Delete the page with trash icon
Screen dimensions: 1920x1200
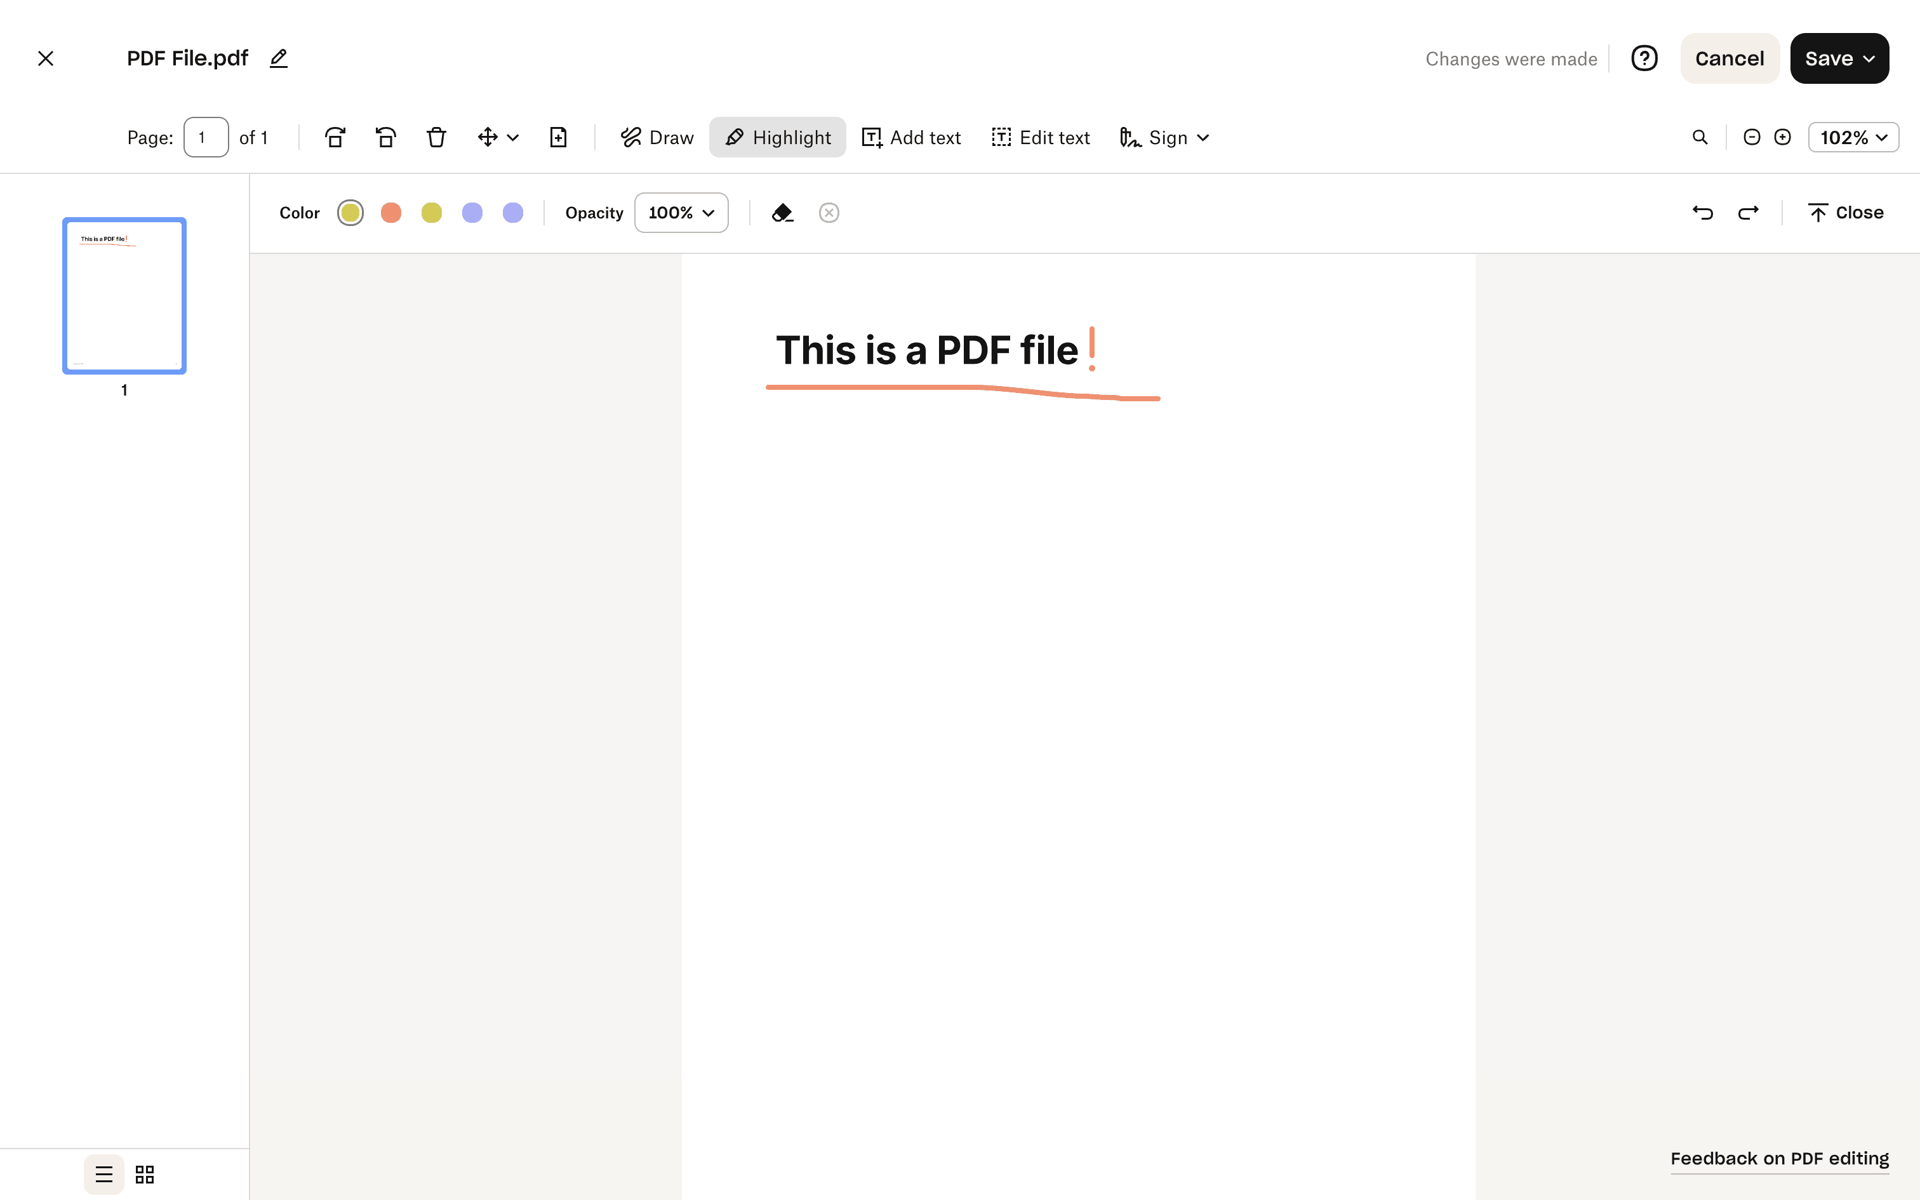tap(436, 138)
